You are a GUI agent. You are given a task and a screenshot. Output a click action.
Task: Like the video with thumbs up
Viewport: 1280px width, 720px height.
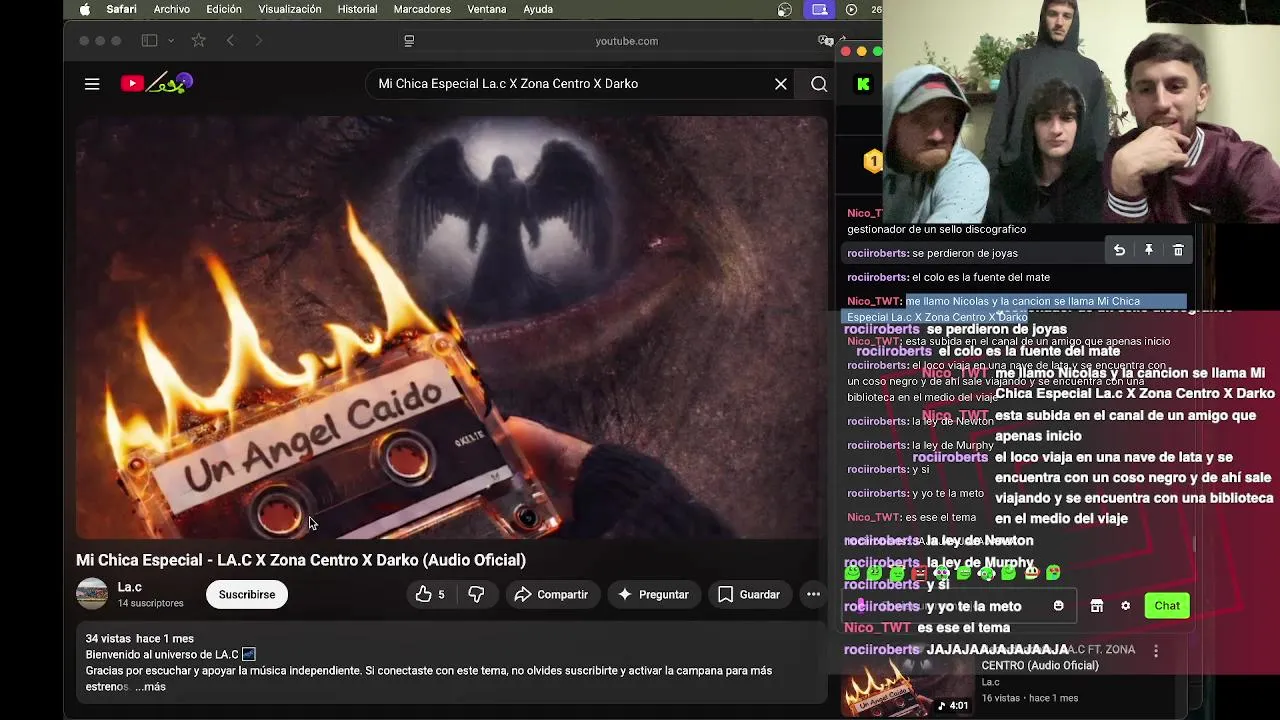tap(430, 595)
